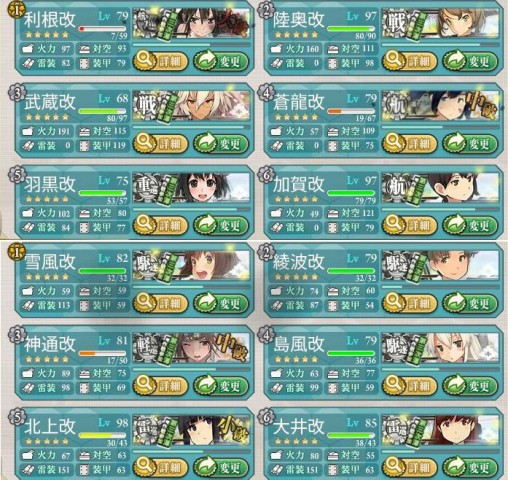Click slot number 1 badge of 雪風改
Viewport: 508px width, 480px height.
coord(16,252)
